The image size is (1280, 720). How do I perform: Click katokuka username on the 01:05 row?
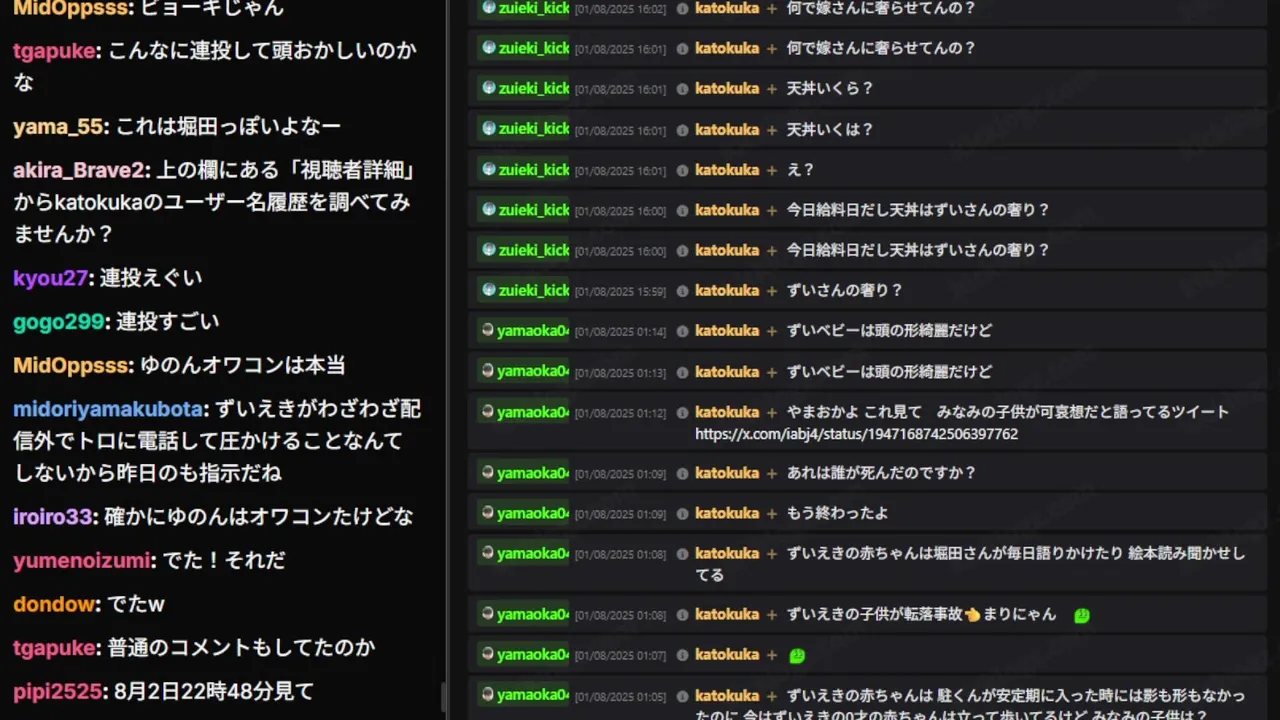point(727,695)
